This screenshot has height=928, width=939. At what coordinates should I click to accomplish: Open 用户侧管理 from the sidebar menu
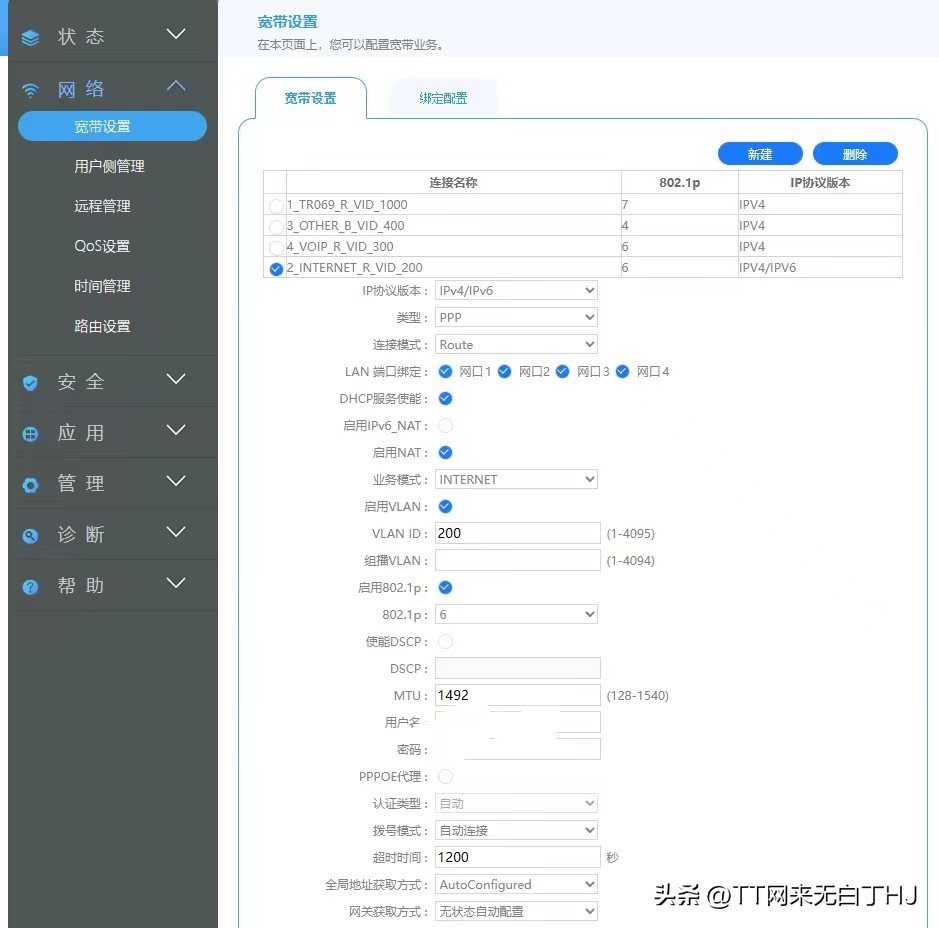pos(110,166)
